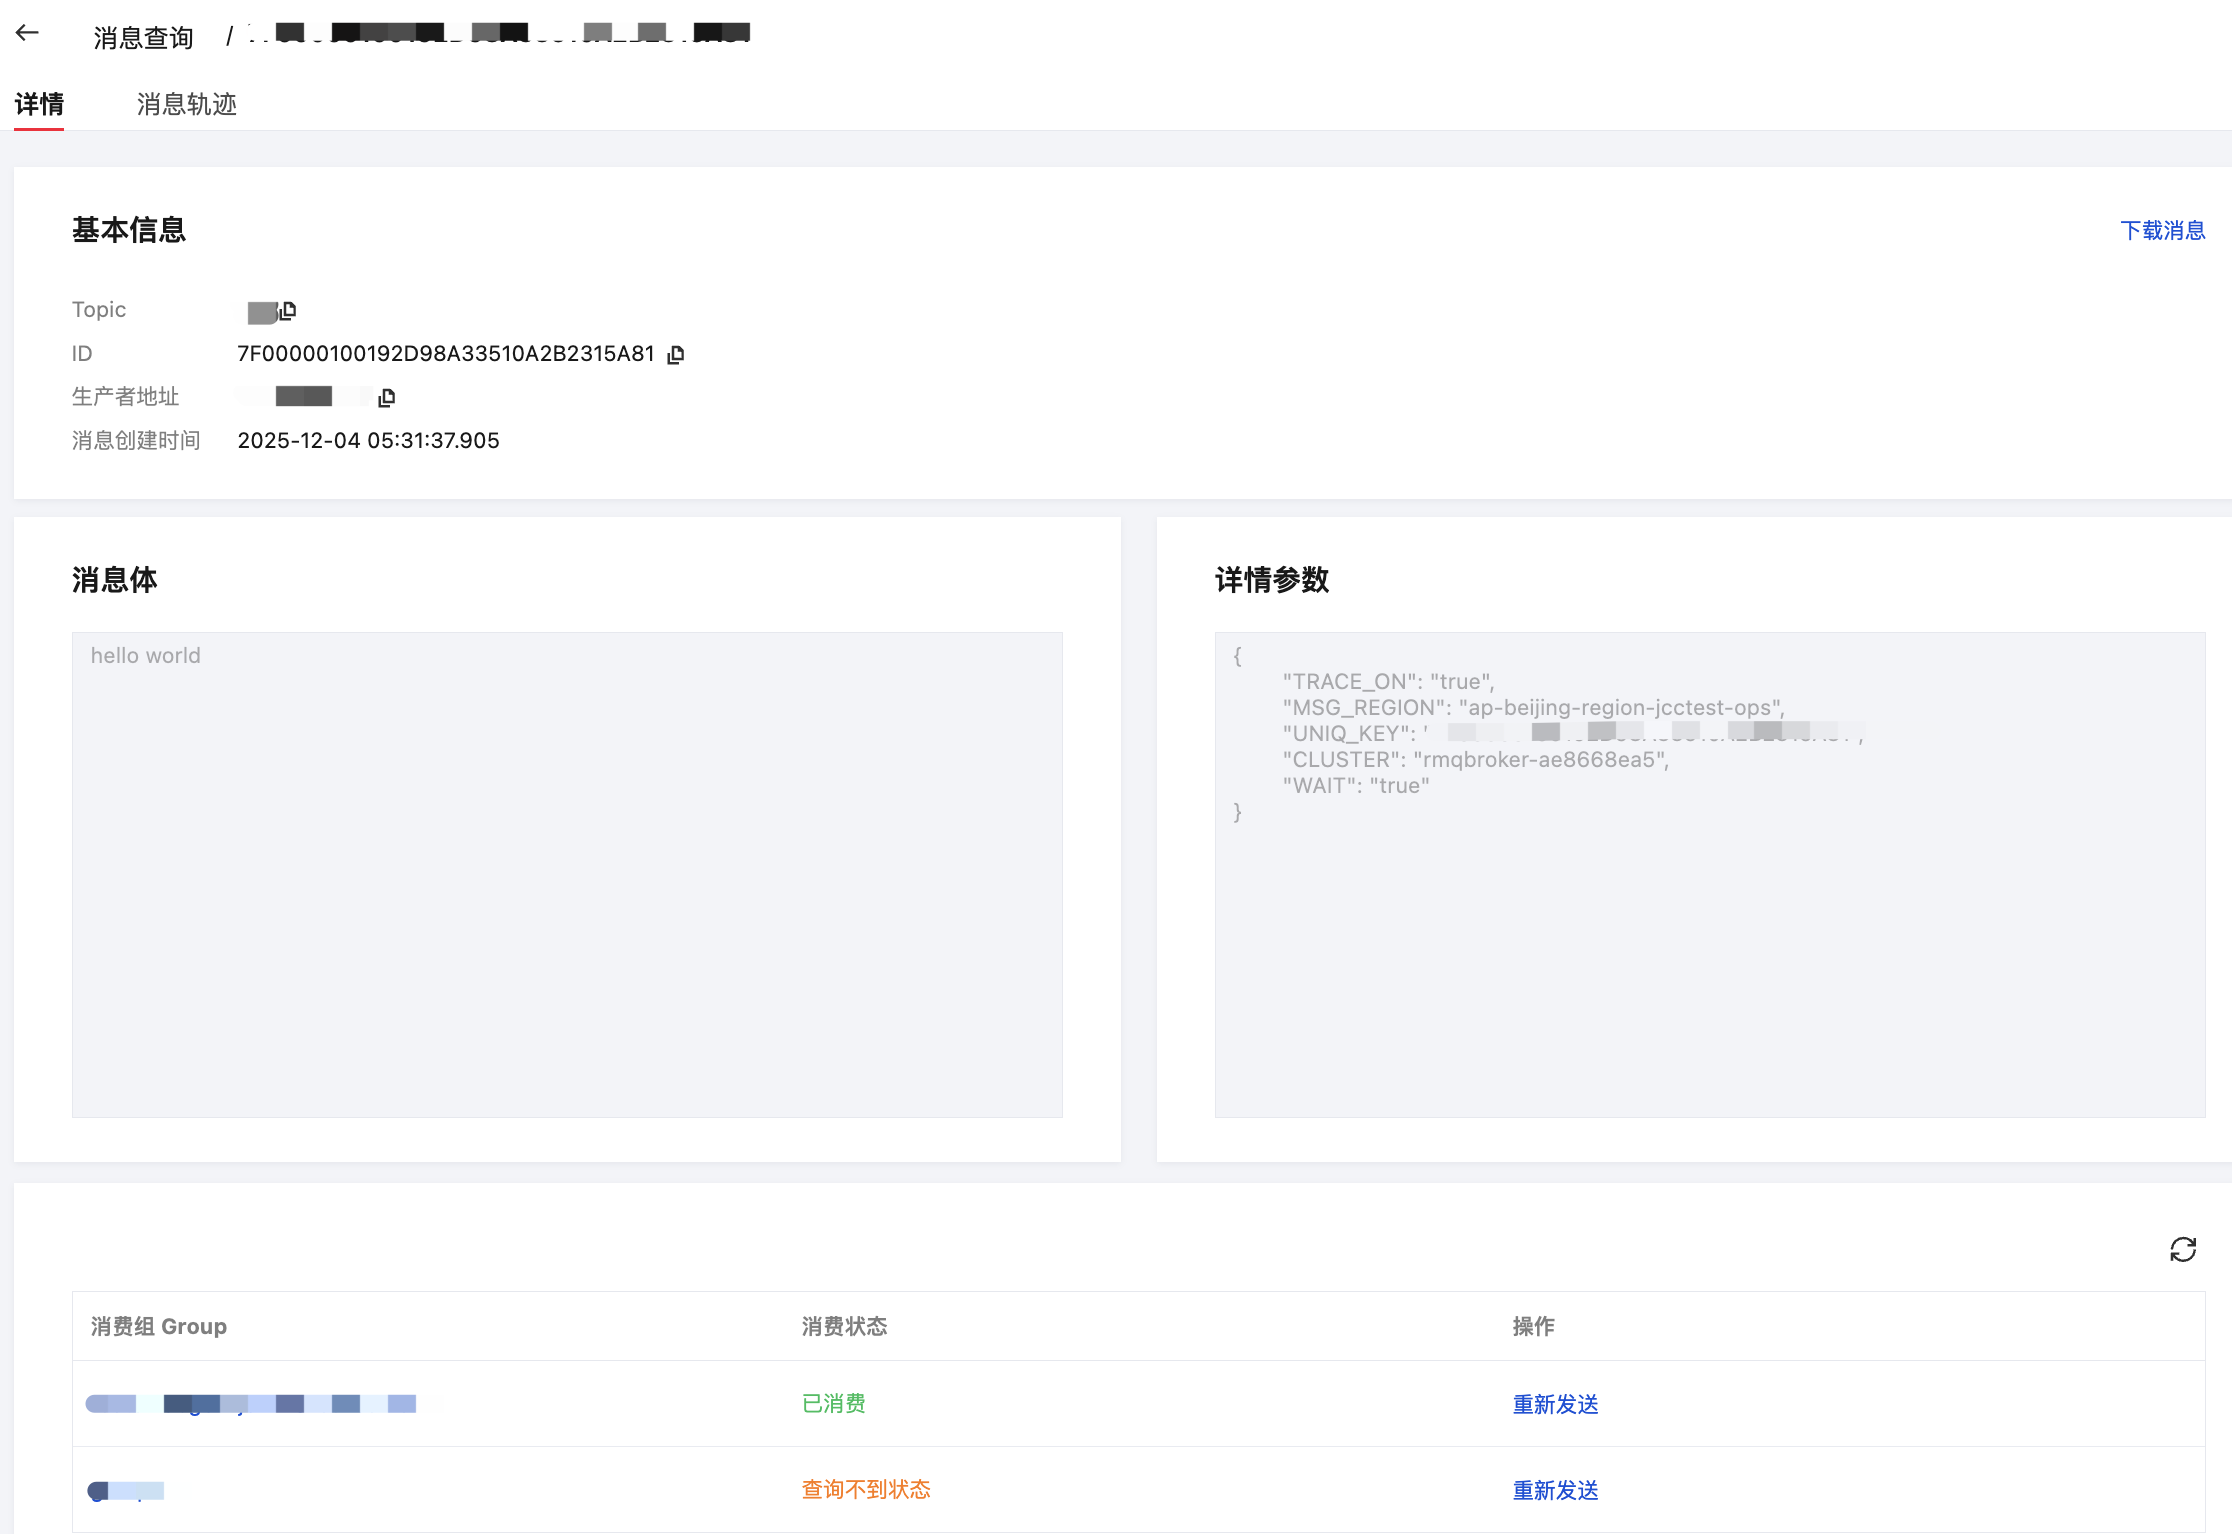Click the "CLUSTER": "rmqbroker-ae8668ea5" line

[x=1476, y=760]
